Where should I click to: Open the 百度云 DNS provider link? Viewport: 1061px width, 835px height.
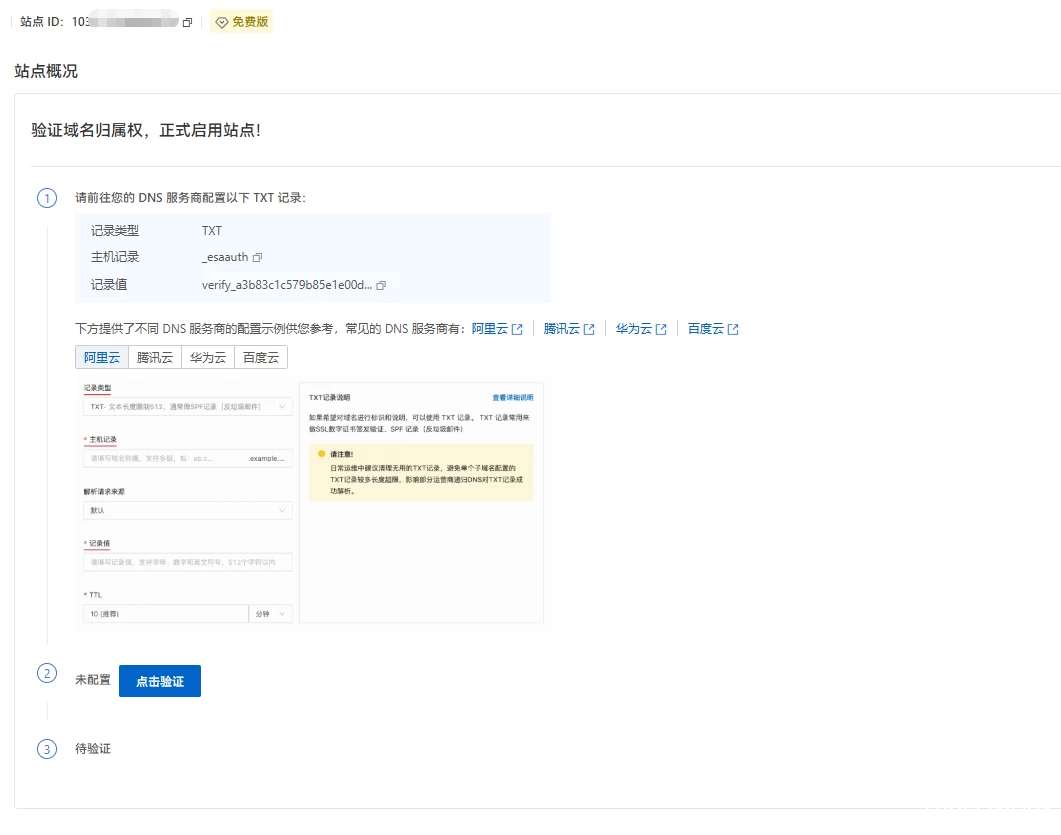point(705,329)
